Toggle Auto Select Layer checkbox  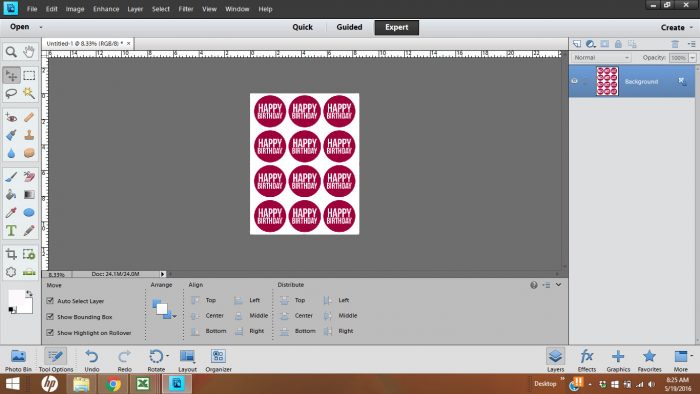point(50,301)
